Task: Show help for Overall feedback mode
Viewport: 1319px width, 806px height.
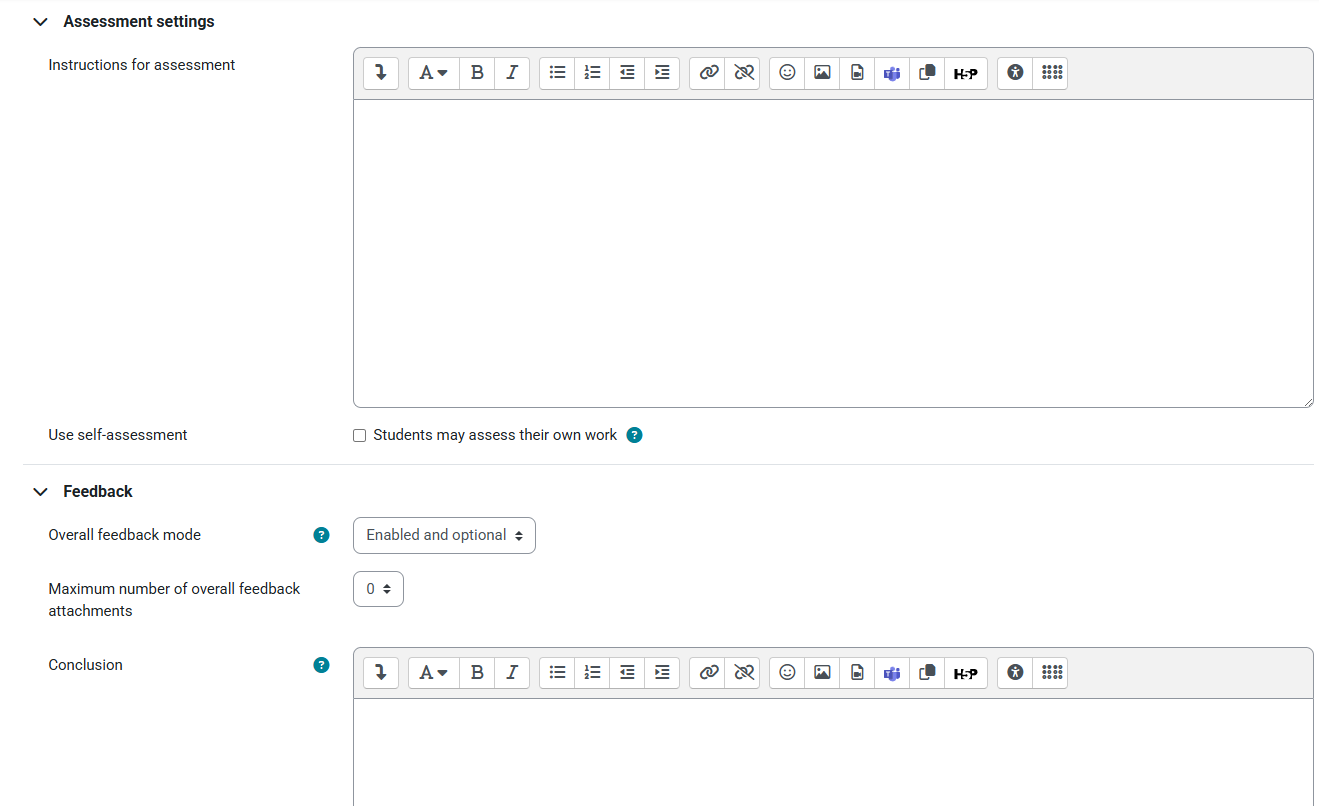Action: [x=321, y=536]
